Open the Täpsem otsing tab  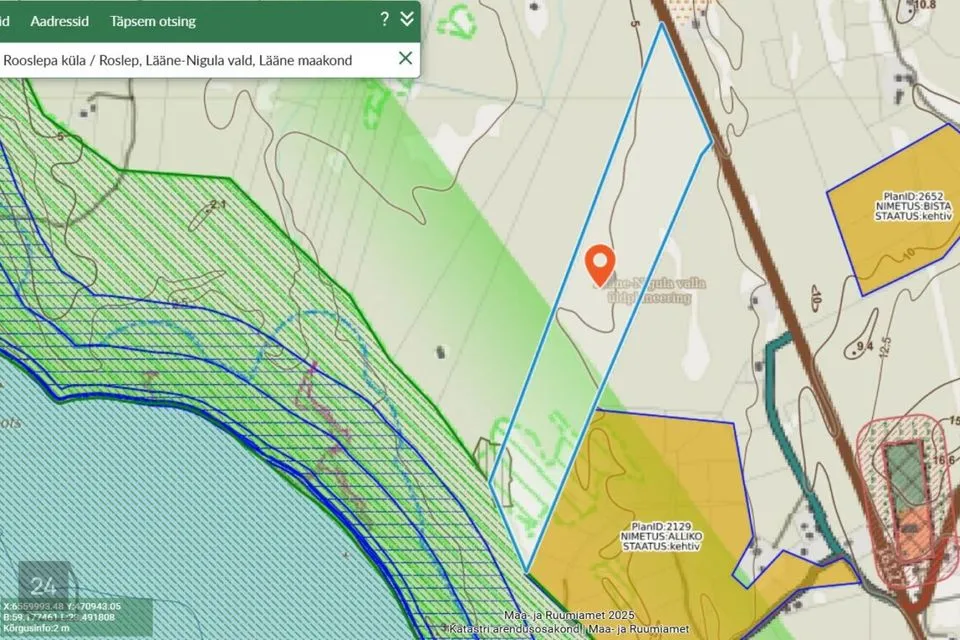[153, 21]
